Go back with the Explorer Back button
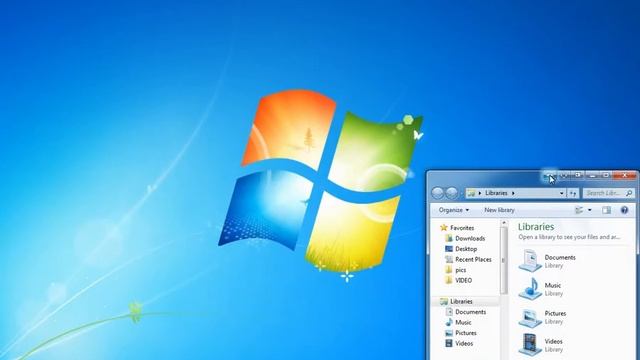Image resolution: width=640 pixels, height=360 pixels. click(x=438, y=193)
